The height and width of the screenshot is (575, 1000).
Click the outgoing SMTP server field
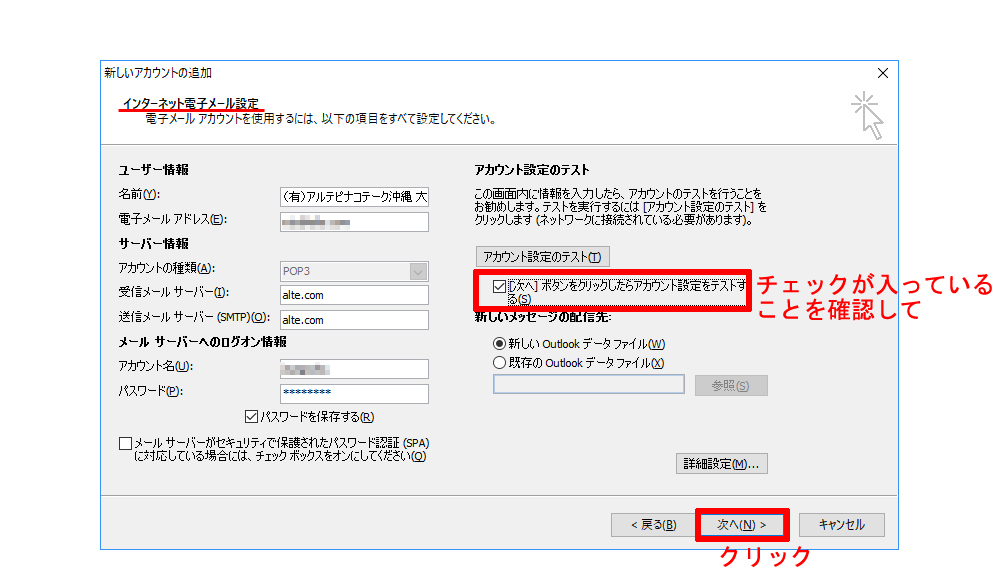354,320
